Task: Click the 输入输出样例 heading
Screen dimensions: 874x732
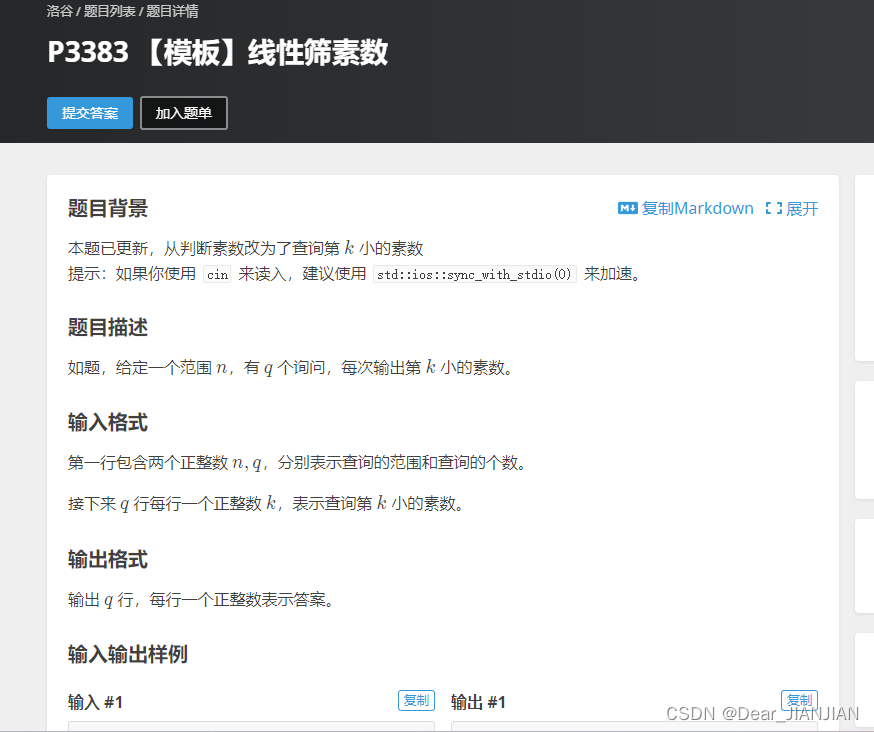Action: pyautogui.click(x=128, y=655)
